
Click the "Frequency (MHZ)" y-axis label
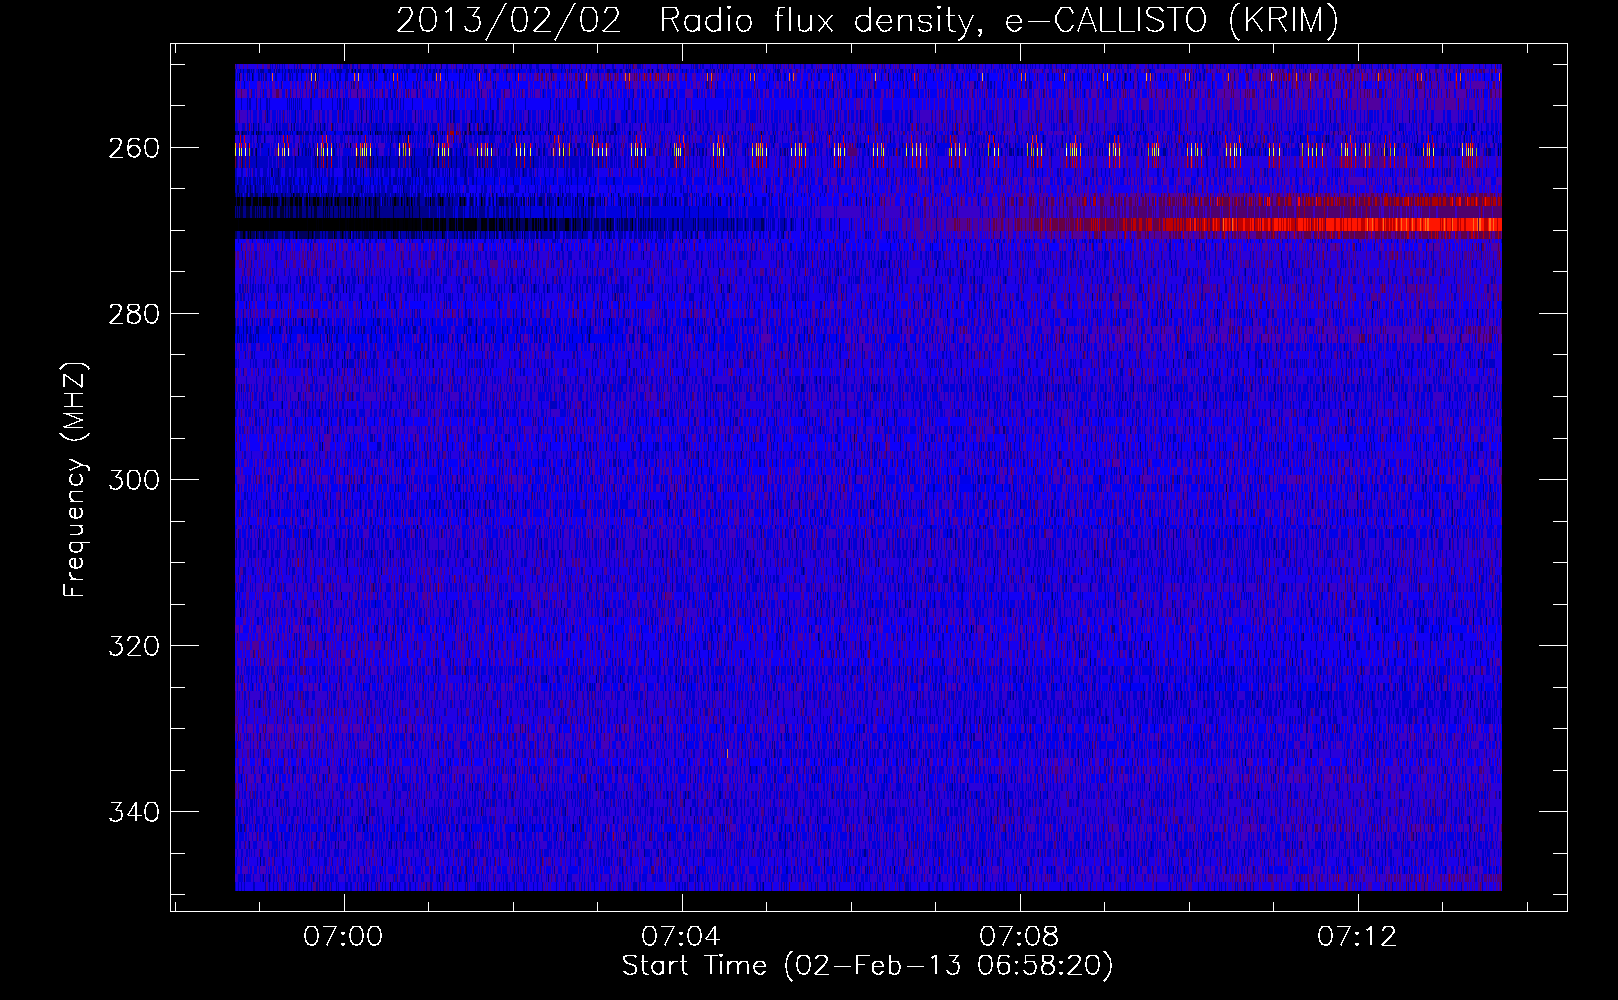click(x=76, y=479)
